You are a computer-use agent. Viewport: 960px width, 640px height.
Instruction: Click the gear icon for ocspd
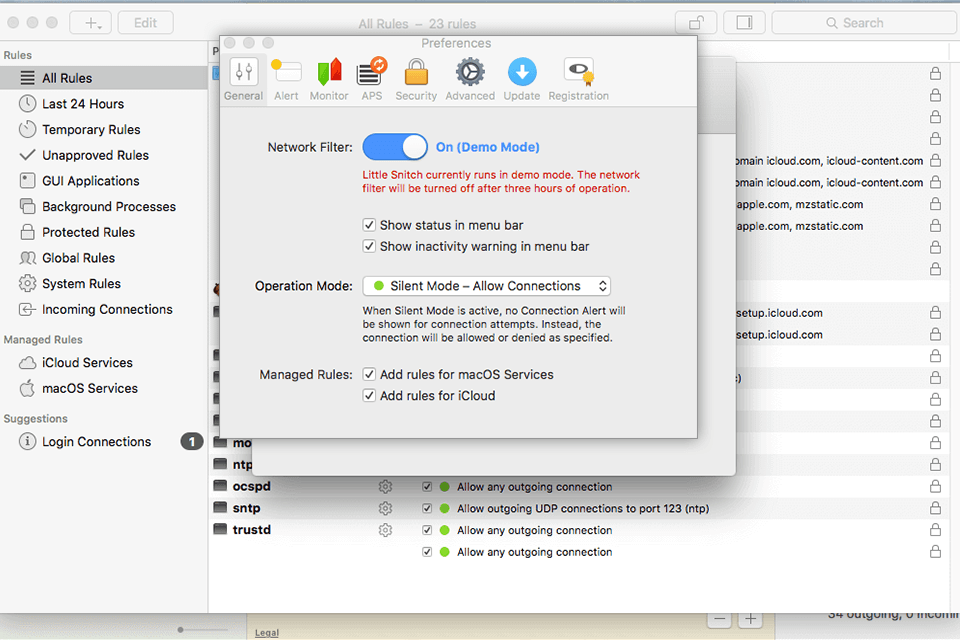pyautogui.click(x=385, y=487)
